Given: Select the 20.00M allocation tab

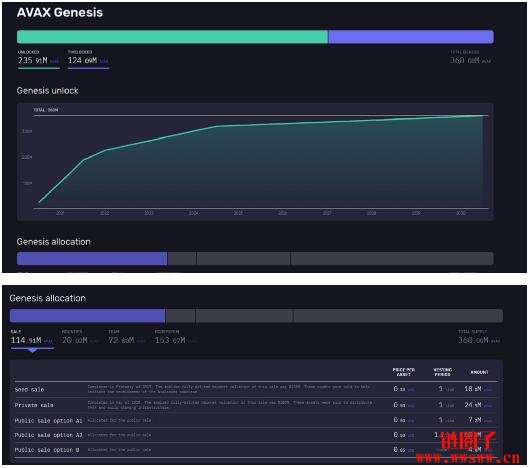Looking at the screenshot, I should [80, 338].
